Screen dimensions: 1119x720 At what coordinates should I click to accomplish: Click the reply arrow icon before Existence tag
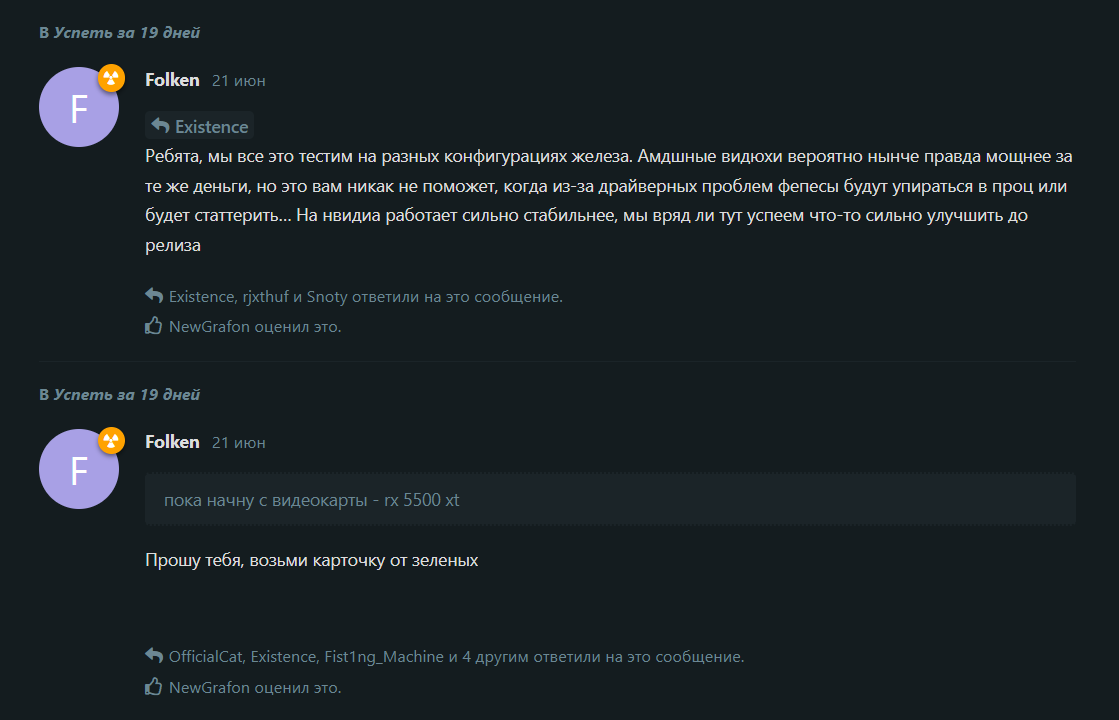point(161,126)
